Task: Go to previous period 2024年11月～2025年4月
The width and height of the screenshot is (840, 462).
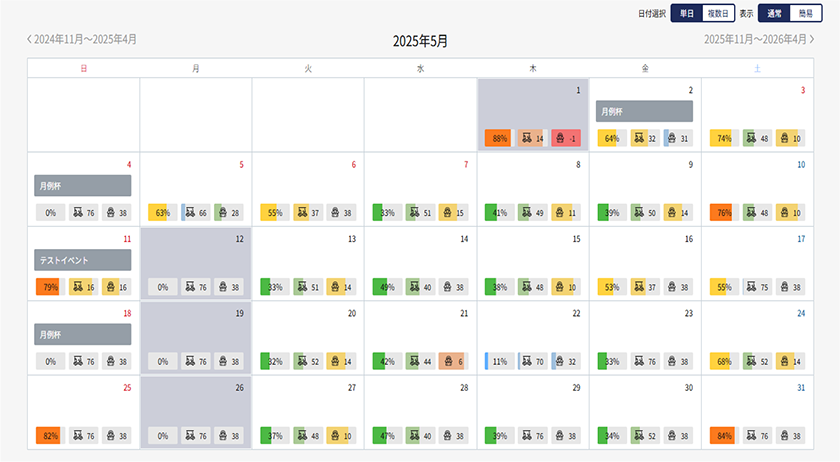Action: pos(82,39)
